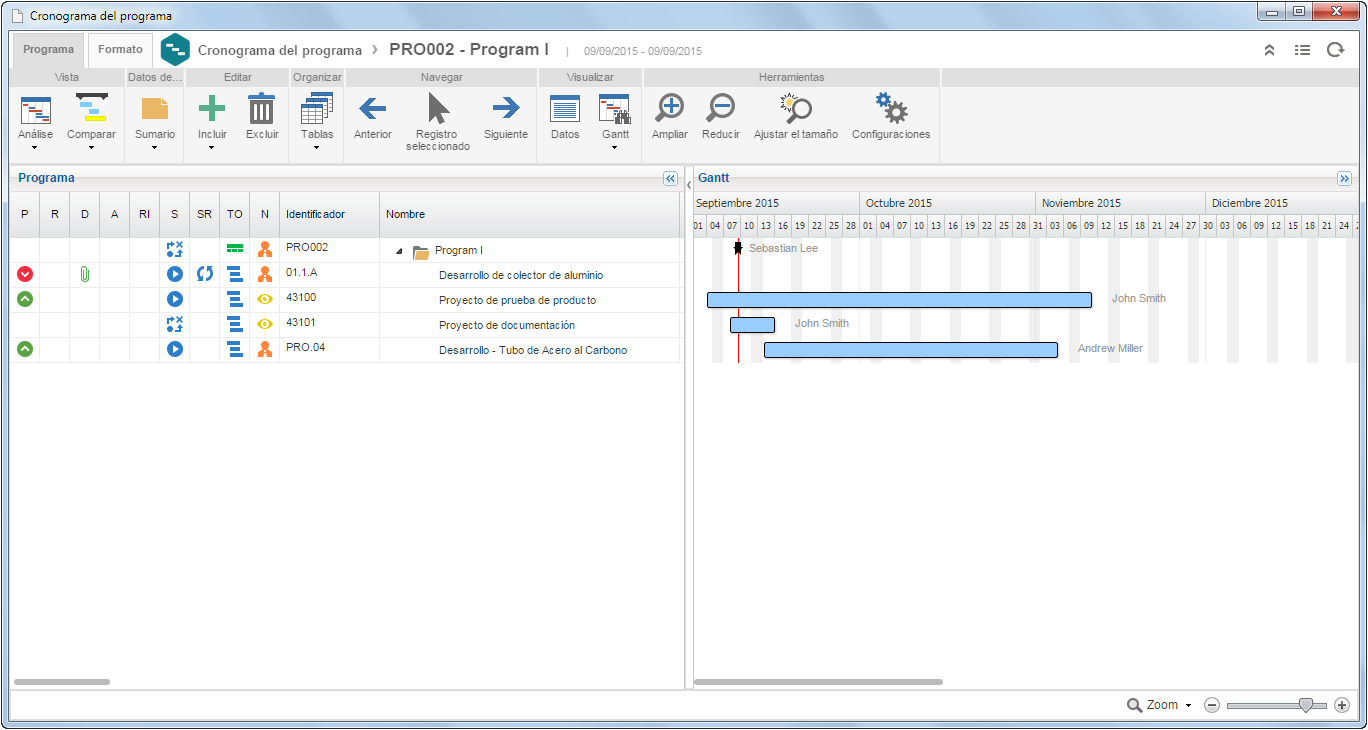1368x730 pixels.
Task: Collapse ribbon with double-chevron up icon
Action: (x=1270, y=50)
